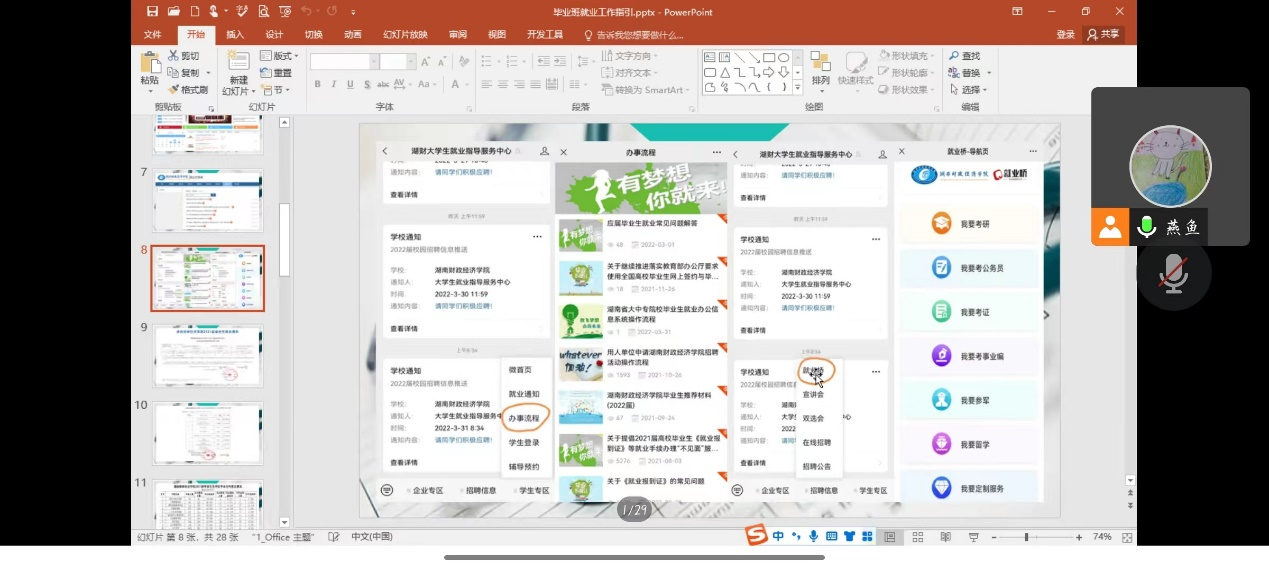
Task: Click the Reset (重置) slide icon
Action: 276,73
